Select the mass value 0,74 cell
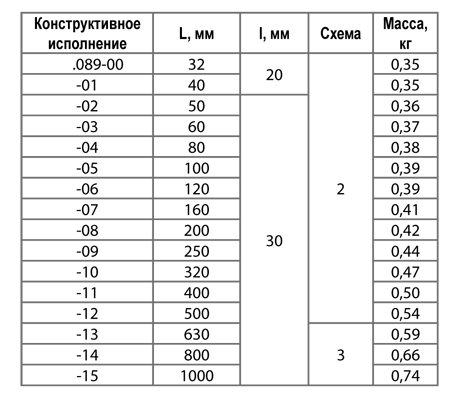Screen dimensions: 459x395 [405, 375]
